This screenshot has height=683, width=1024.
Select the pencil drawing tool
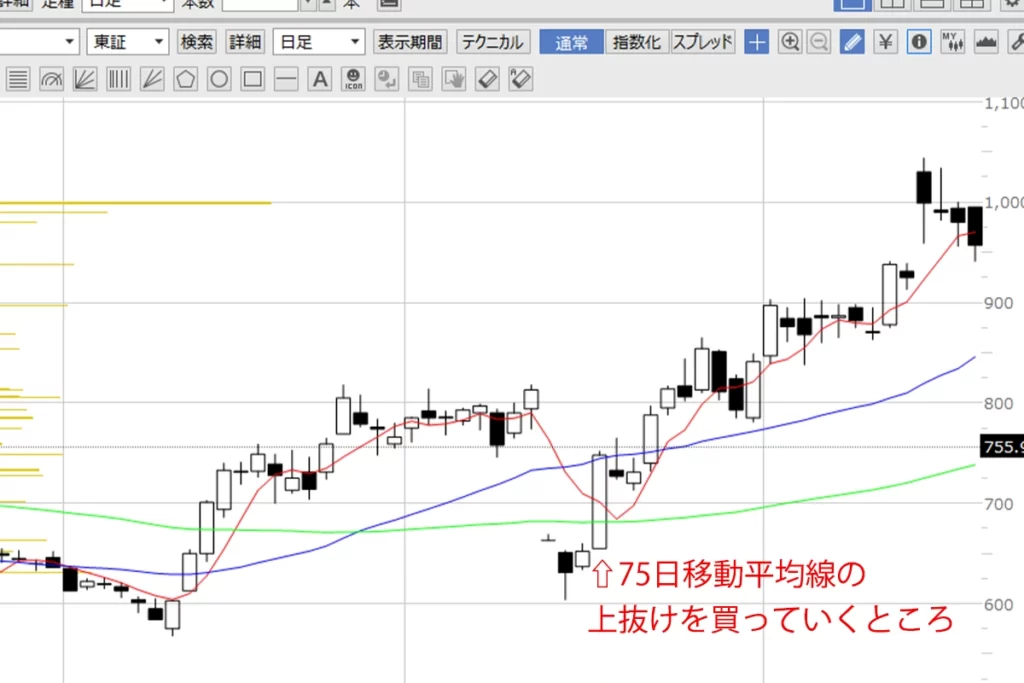[x=852, y=42]
